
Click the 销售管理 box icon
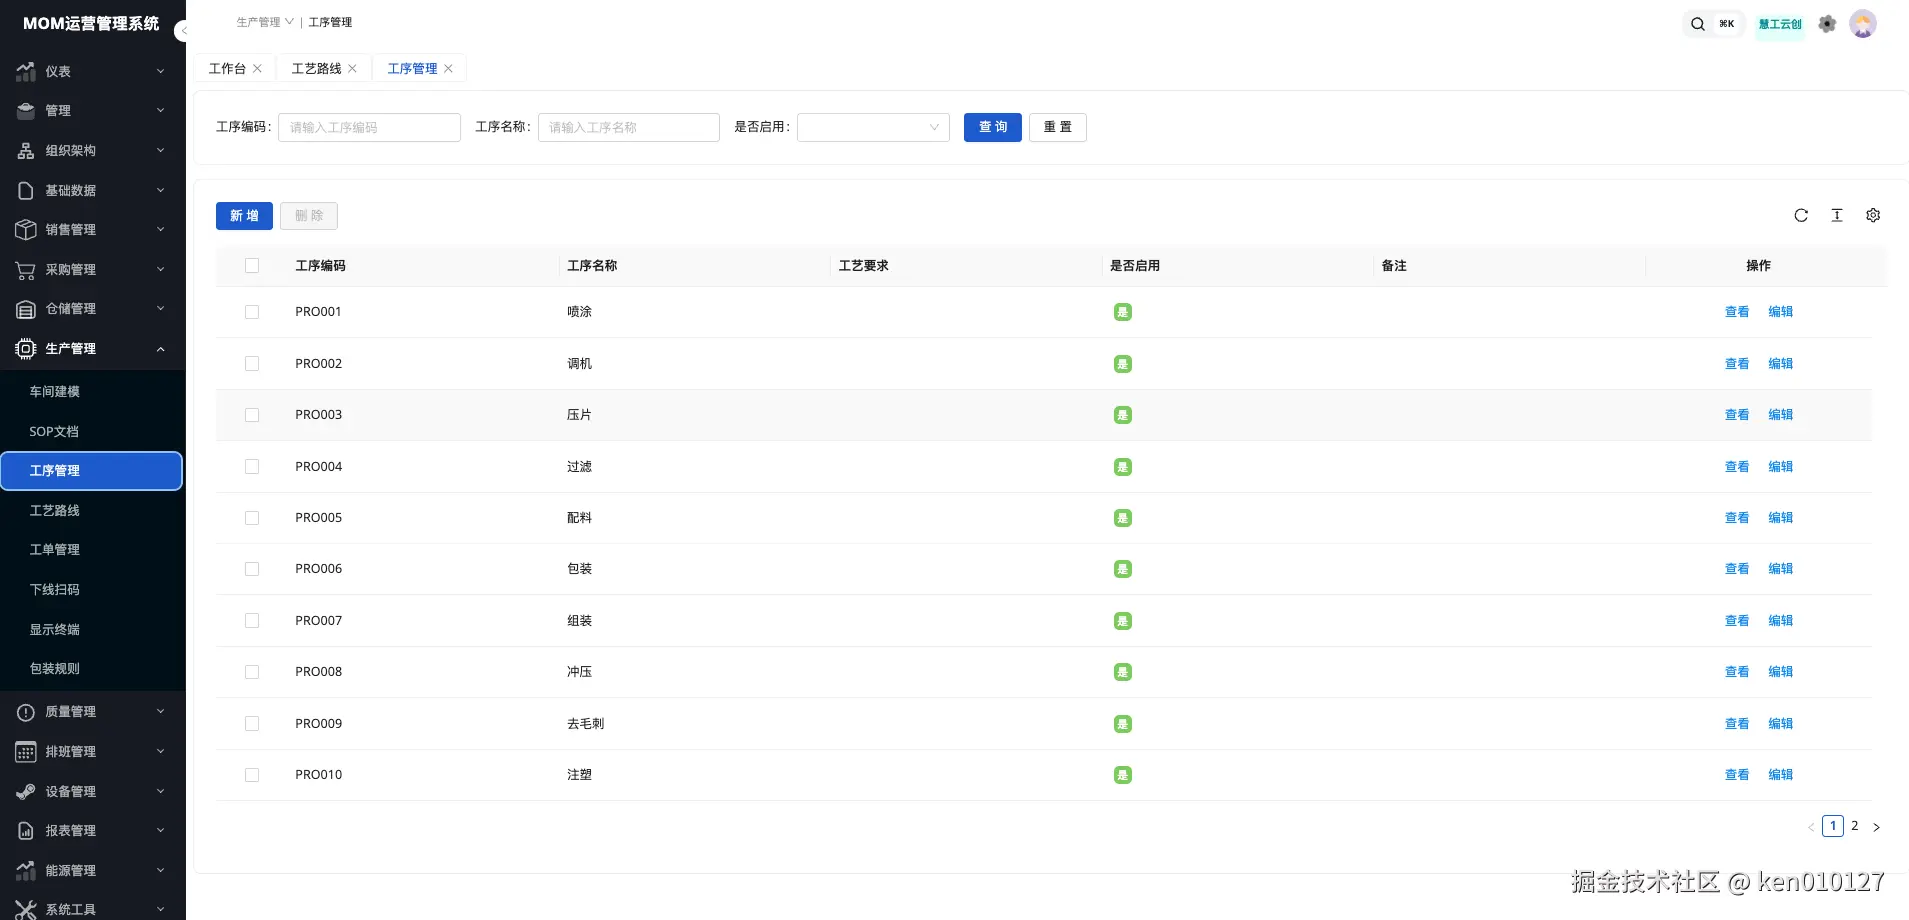coord(26,230)
